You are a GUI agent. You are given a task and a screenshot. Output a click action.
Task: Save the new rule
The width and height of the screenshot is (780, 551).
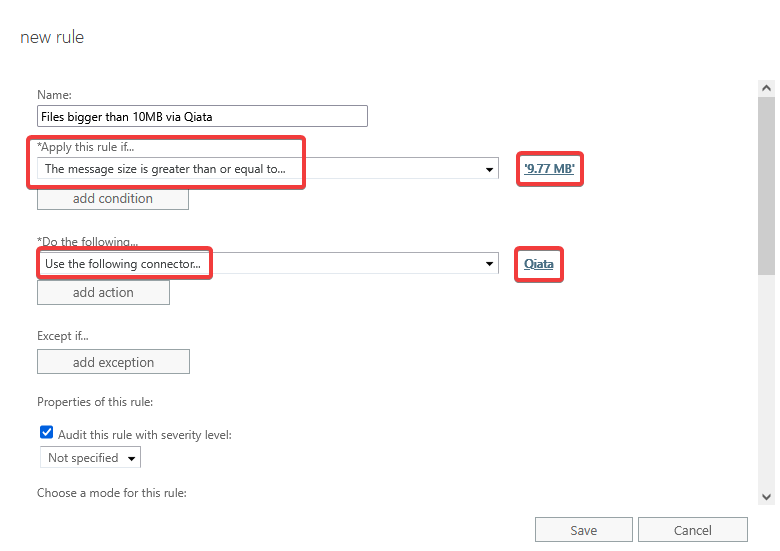583,530
